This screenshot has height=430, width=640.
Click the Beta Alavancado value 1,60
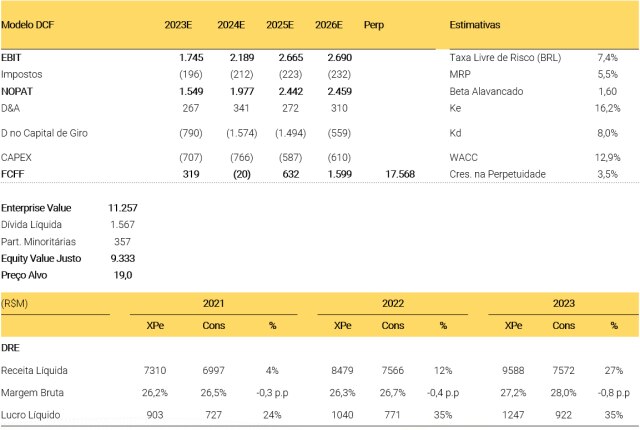[x=610, y=92]
